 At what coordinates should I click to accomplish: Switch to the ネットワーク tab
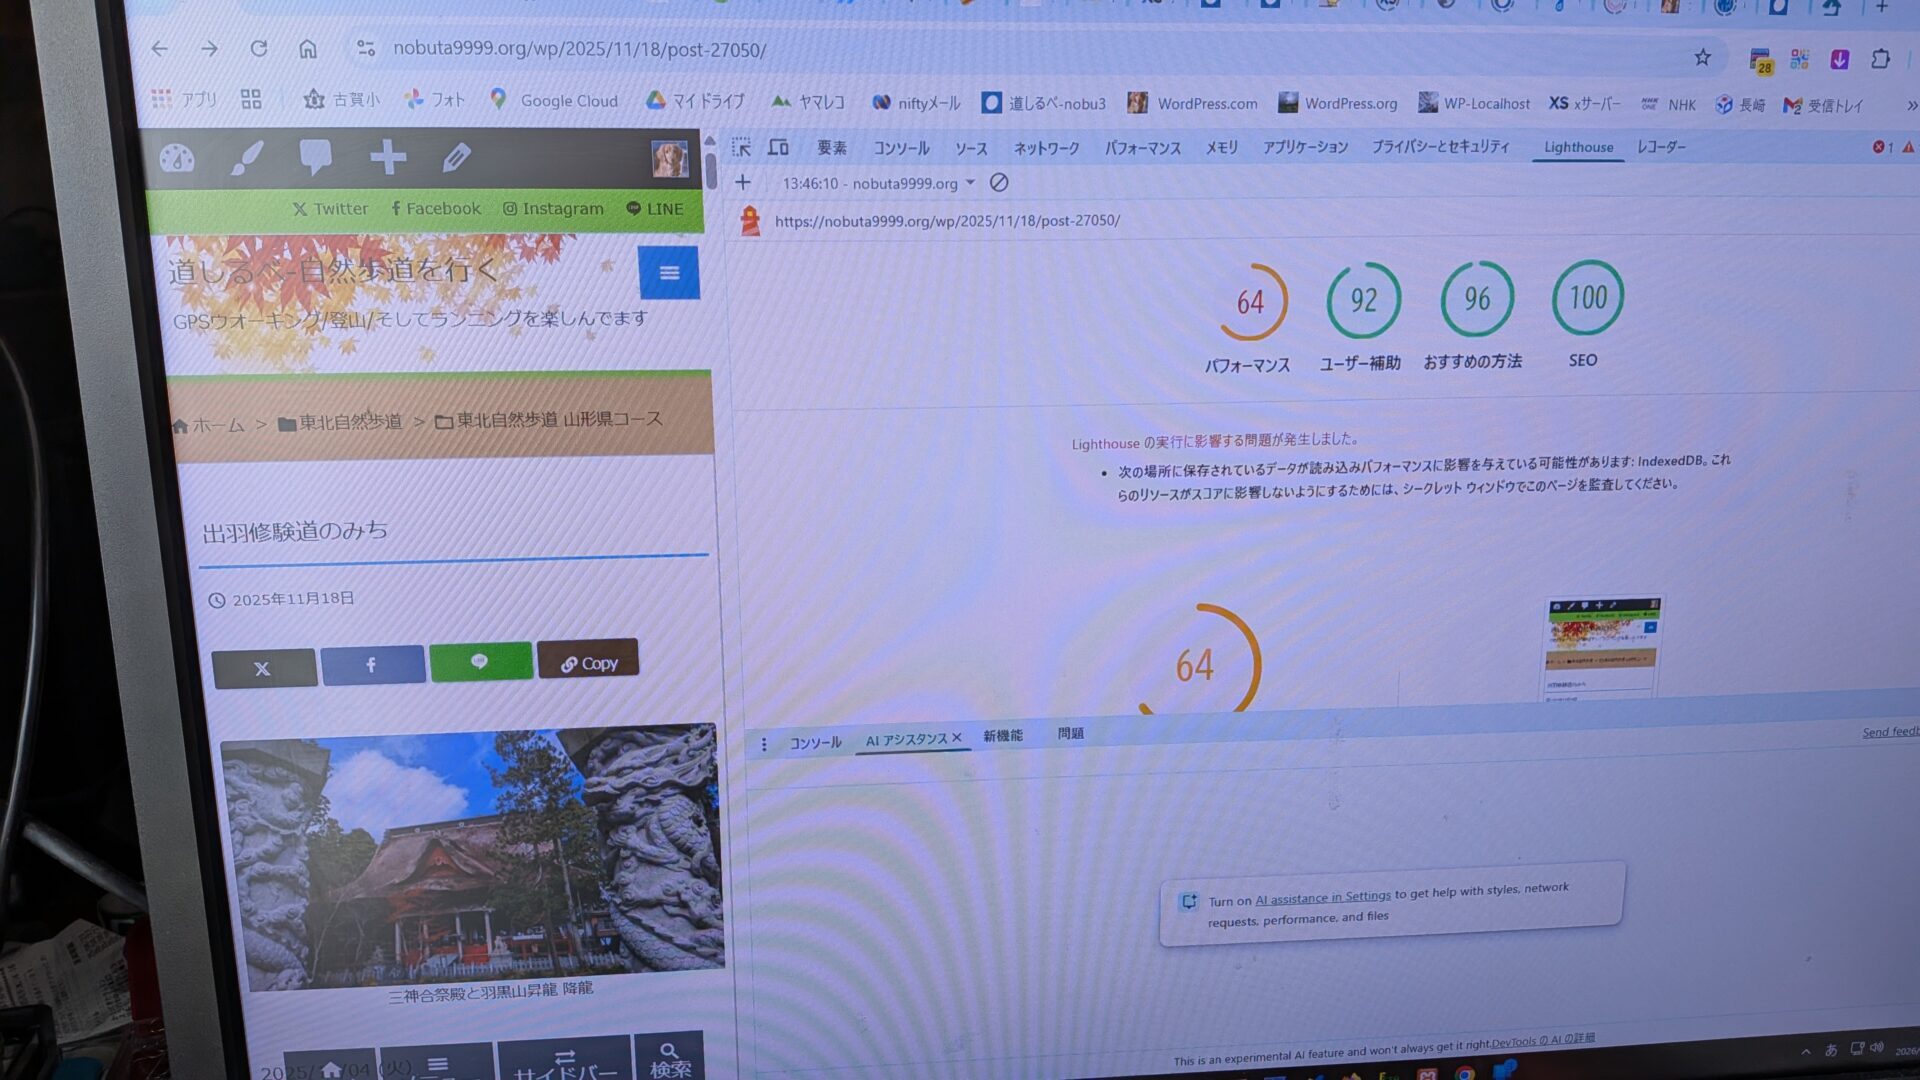coord(1046,148)
